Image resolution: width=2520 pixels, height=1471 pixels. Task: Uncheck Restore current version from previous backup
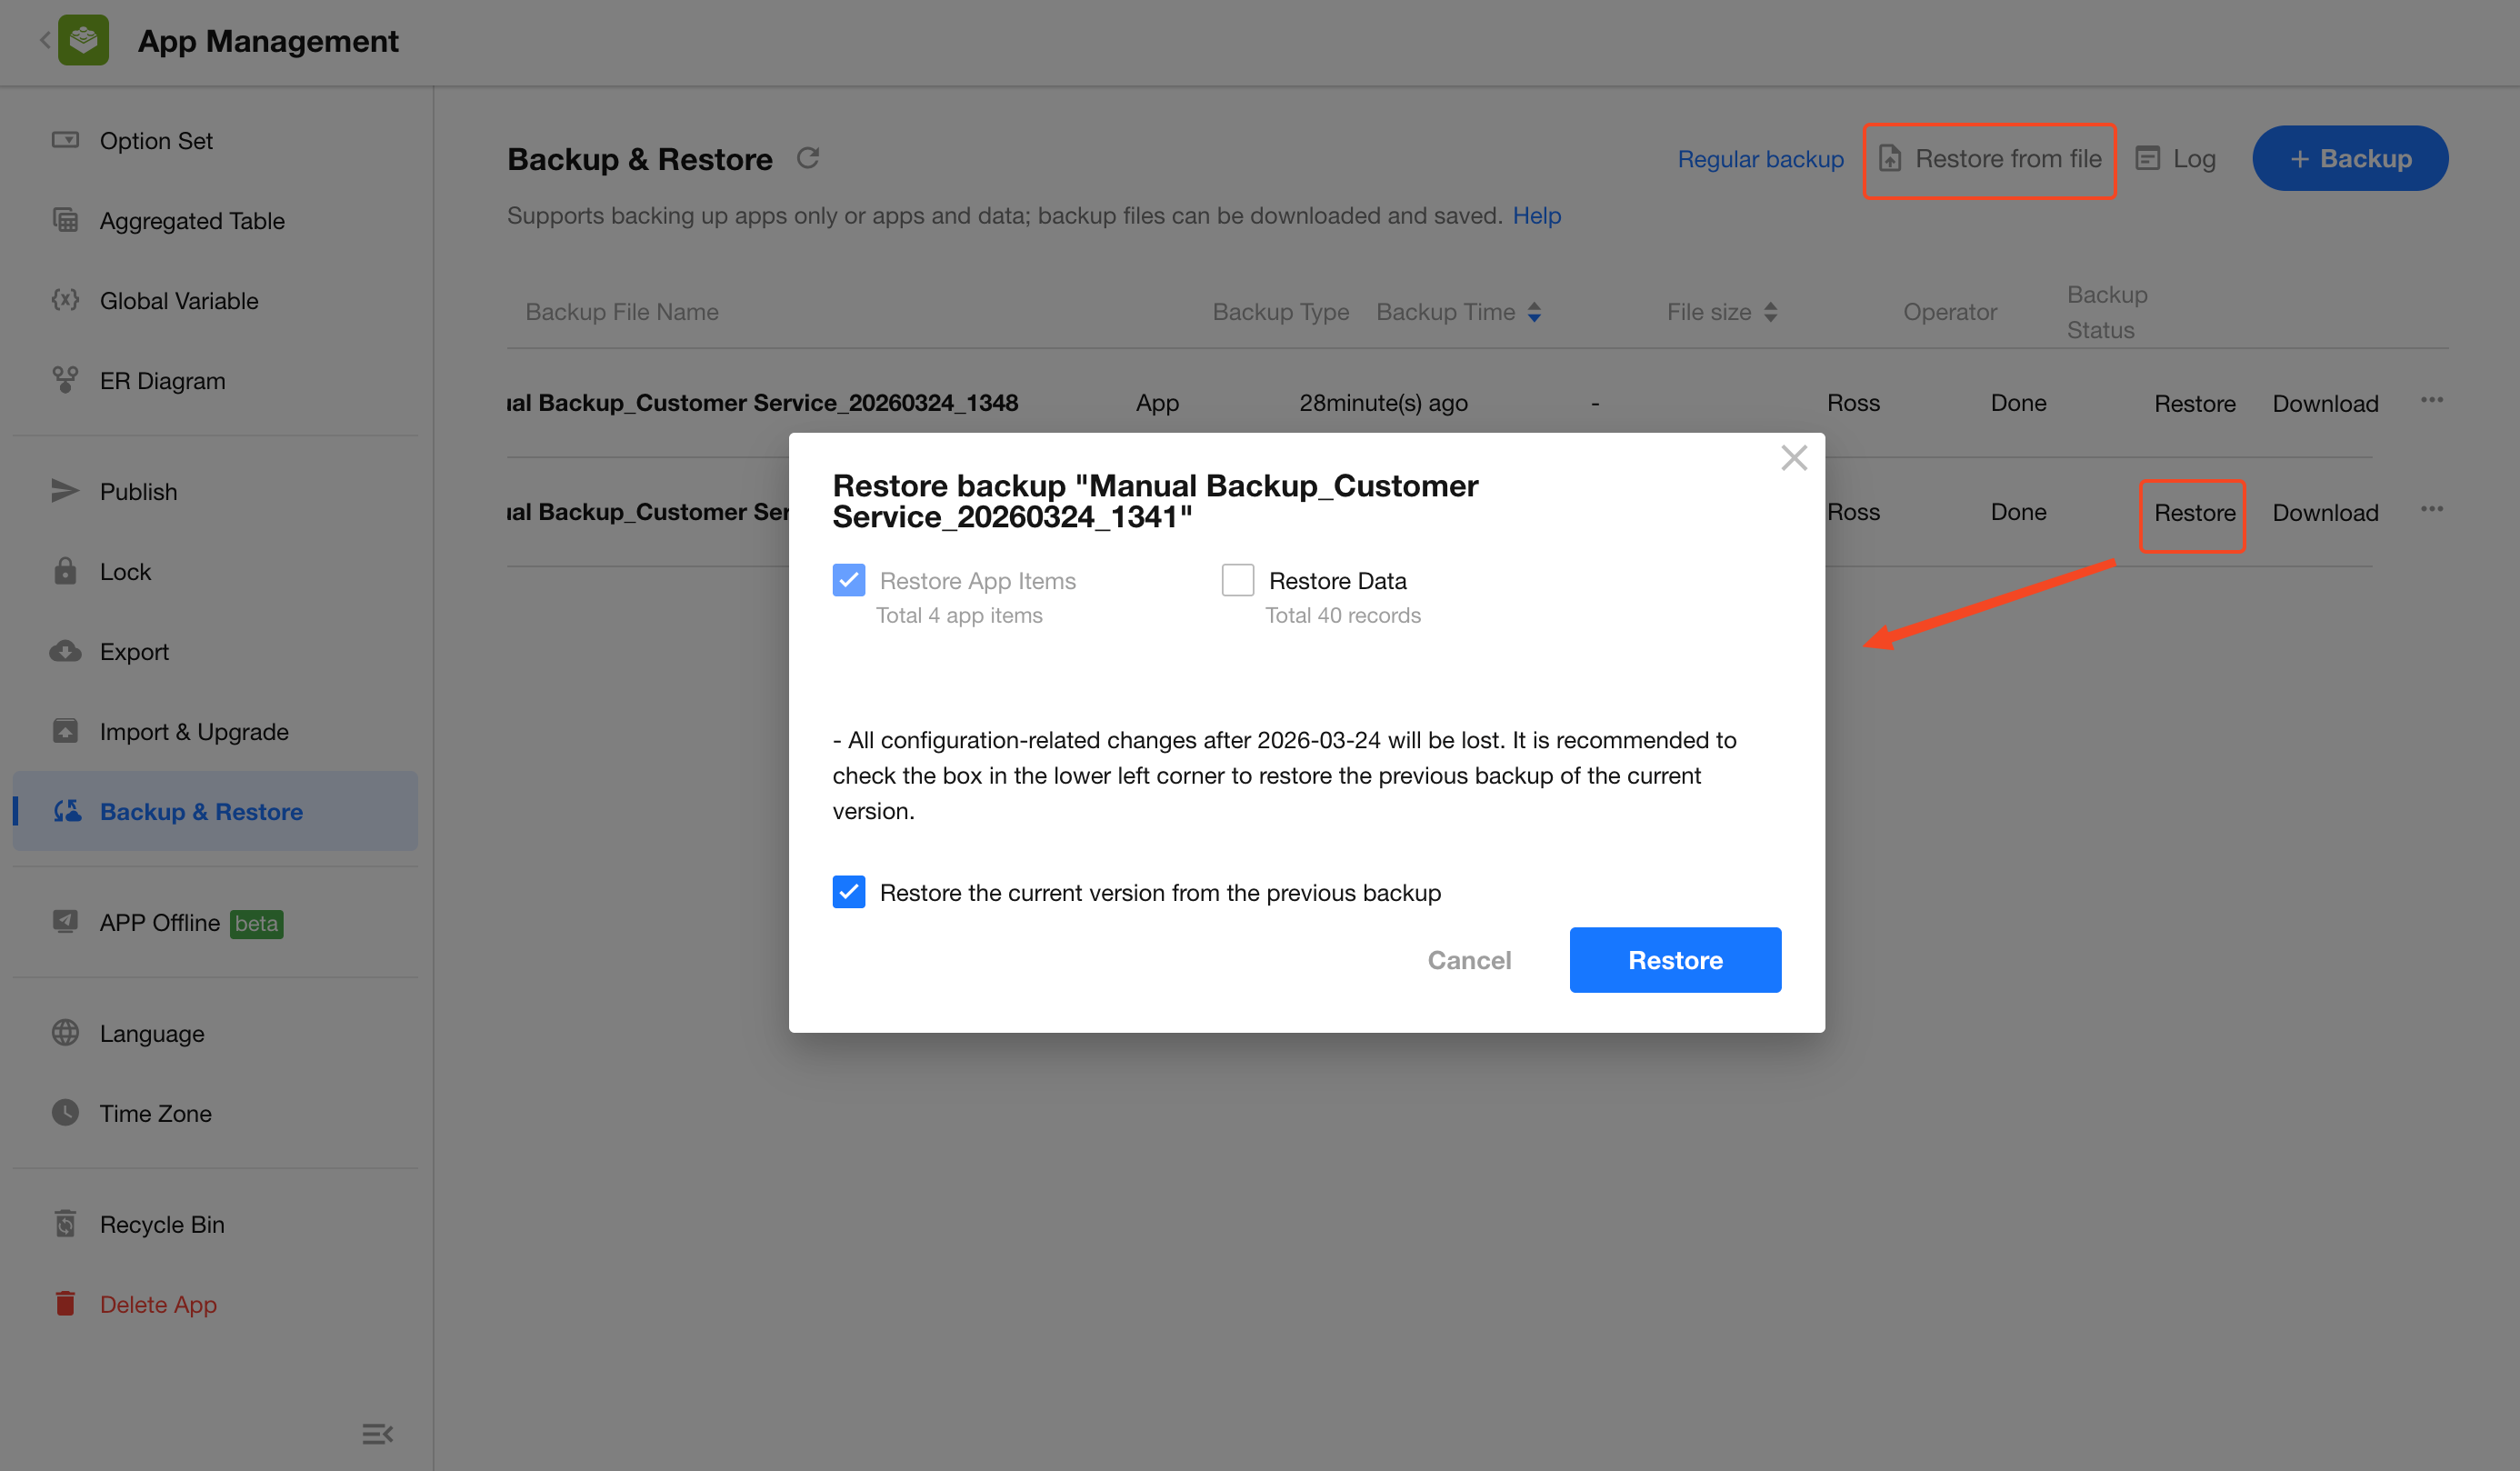(x=848, y=891)
